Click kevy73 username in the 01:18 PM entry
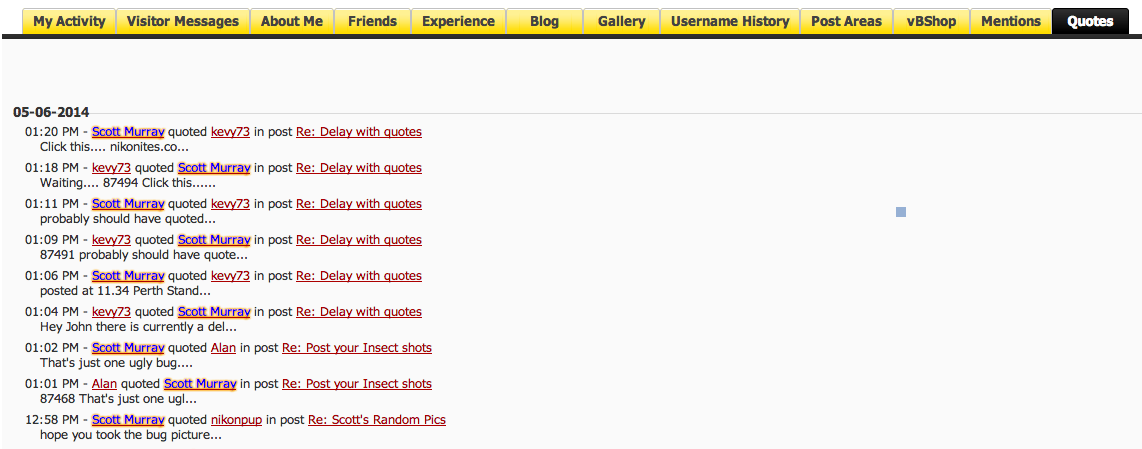This screenshot has height=449, width=1142. [111, 168]
